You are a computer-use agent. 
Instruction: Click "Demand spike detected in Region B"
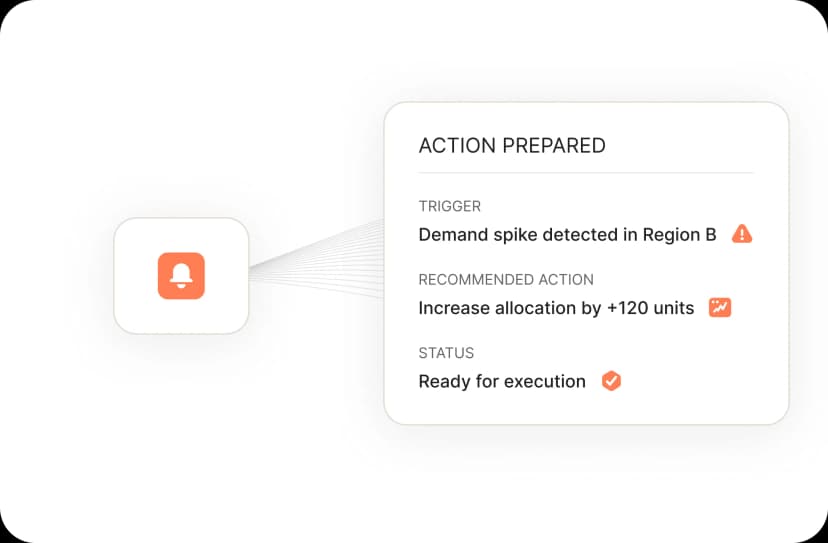(567, 235)
